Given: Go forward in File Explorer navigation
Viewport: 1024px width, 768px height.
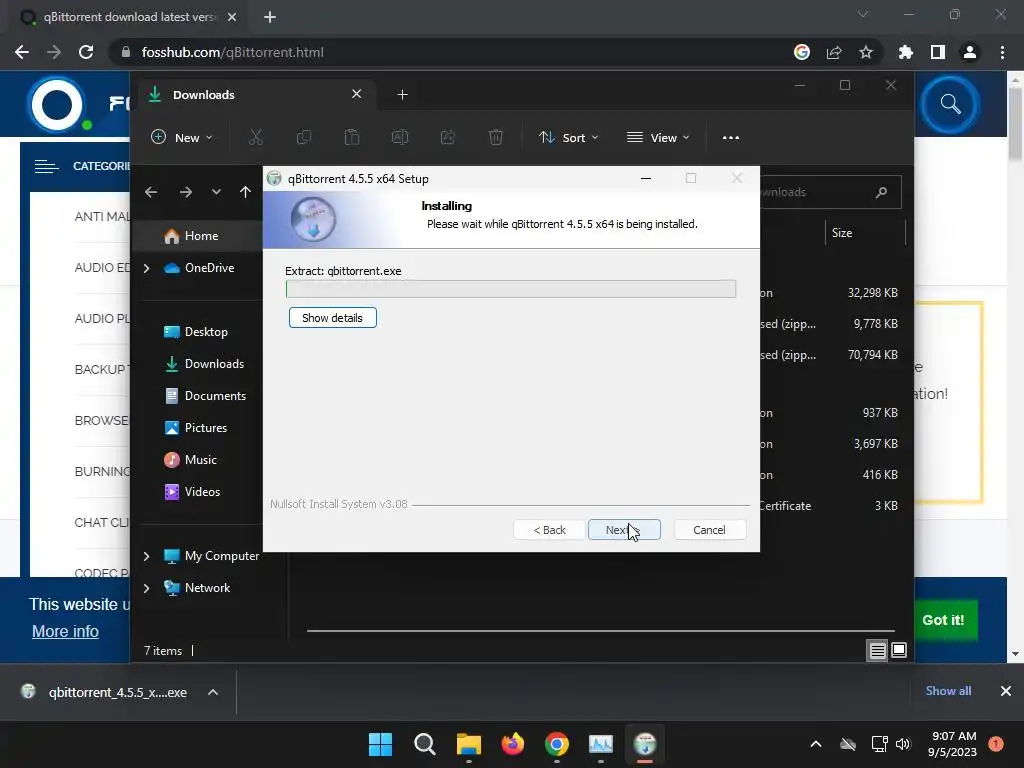Looking at the screenshot, I should 185,192.
